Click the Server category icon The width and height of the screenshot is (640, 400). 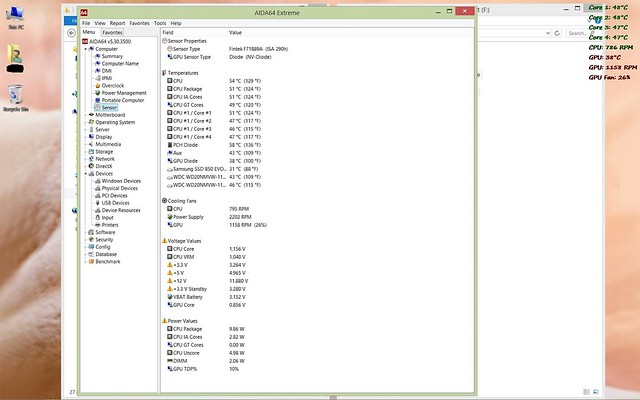(91, 130)
